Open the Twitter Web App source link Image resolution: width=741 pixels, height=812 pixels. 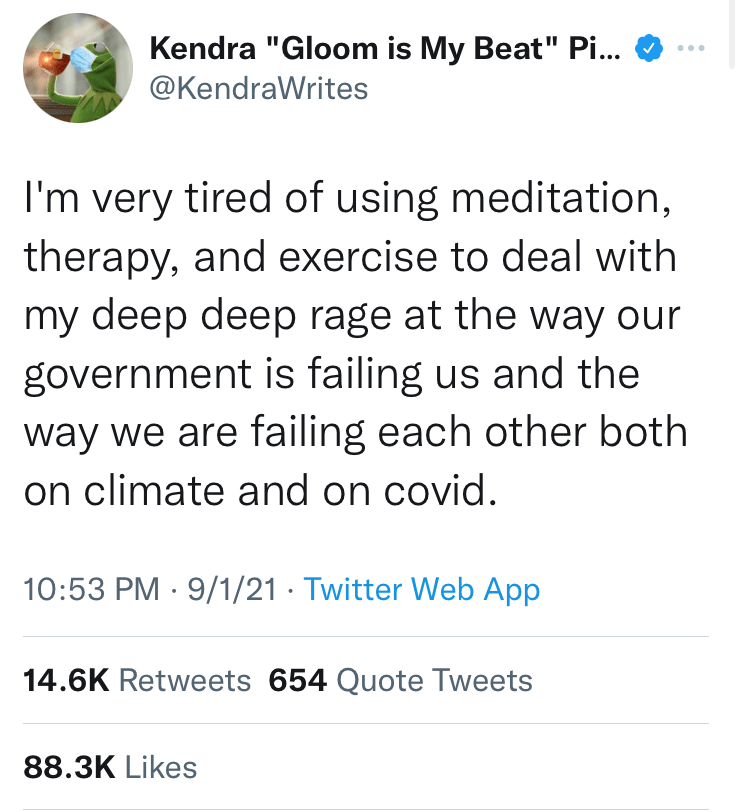pos(421,588)
